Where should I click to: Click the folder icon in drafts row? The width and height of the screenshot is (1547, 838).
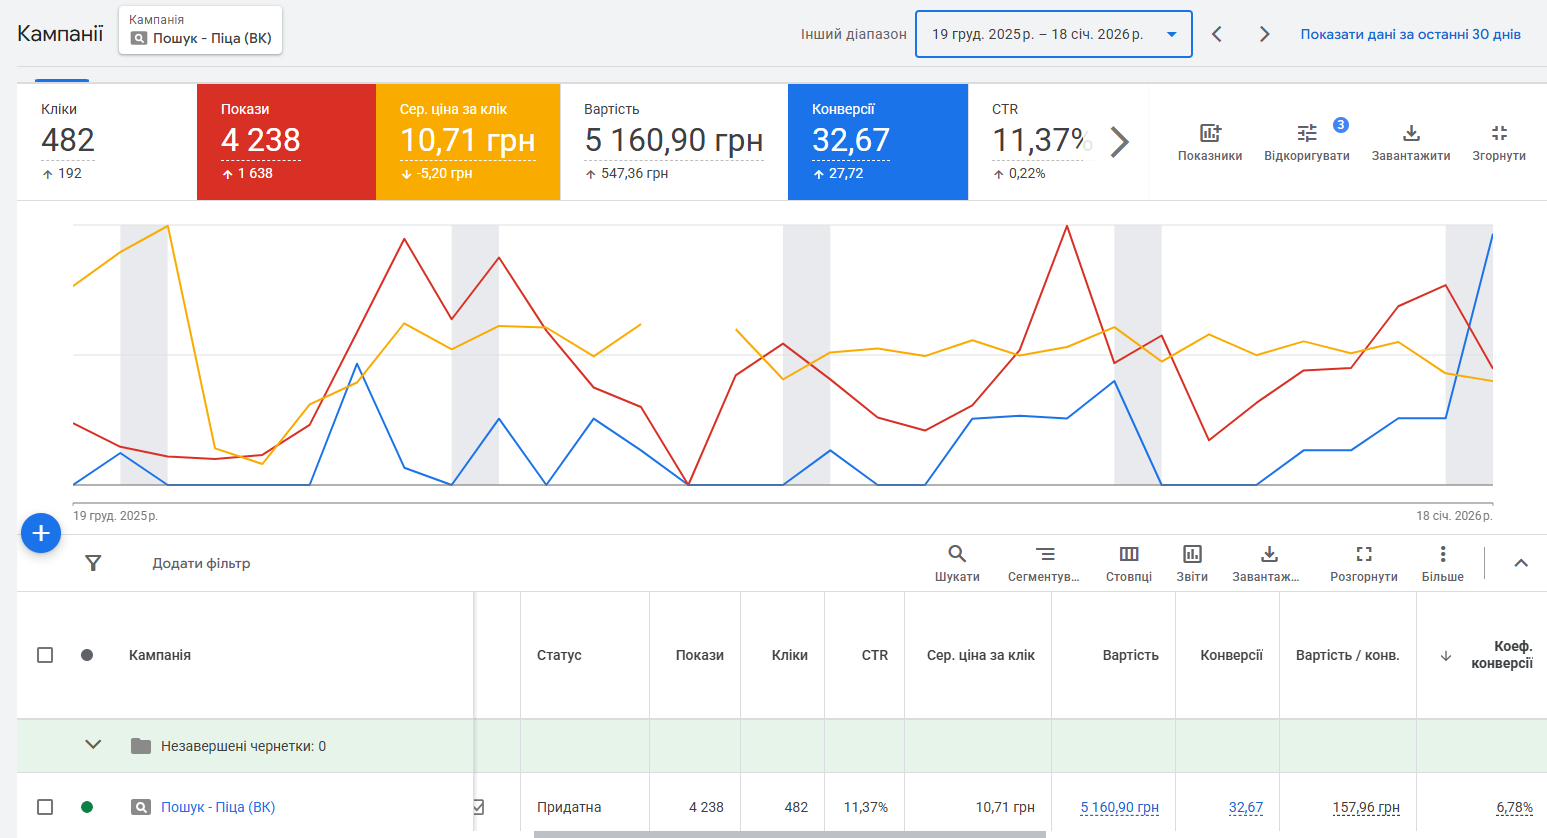(141, 746)
